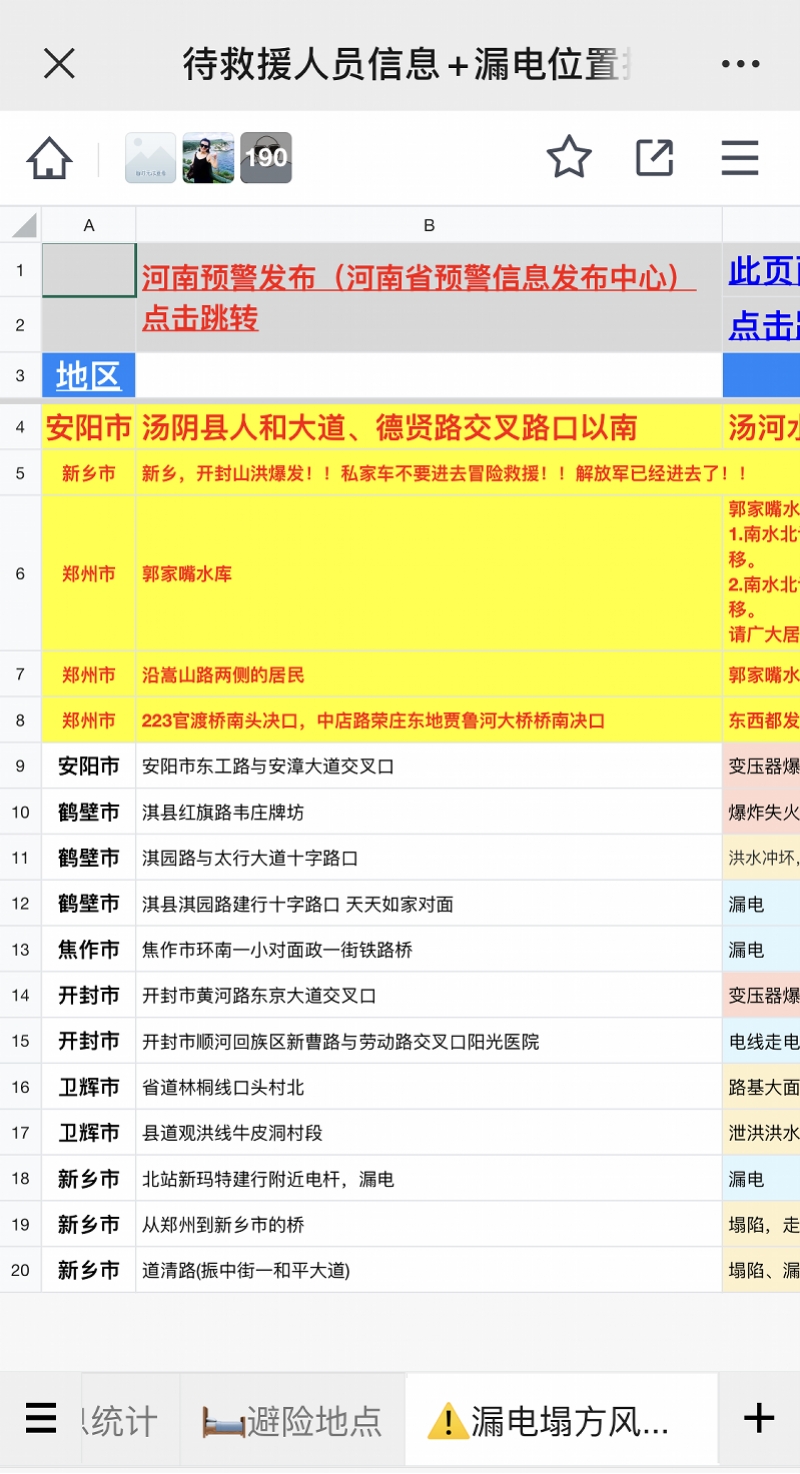Screen dimensions: 800x1474
Task: Add a new sheet with the plus button
Action: (x=759, y=1417)
